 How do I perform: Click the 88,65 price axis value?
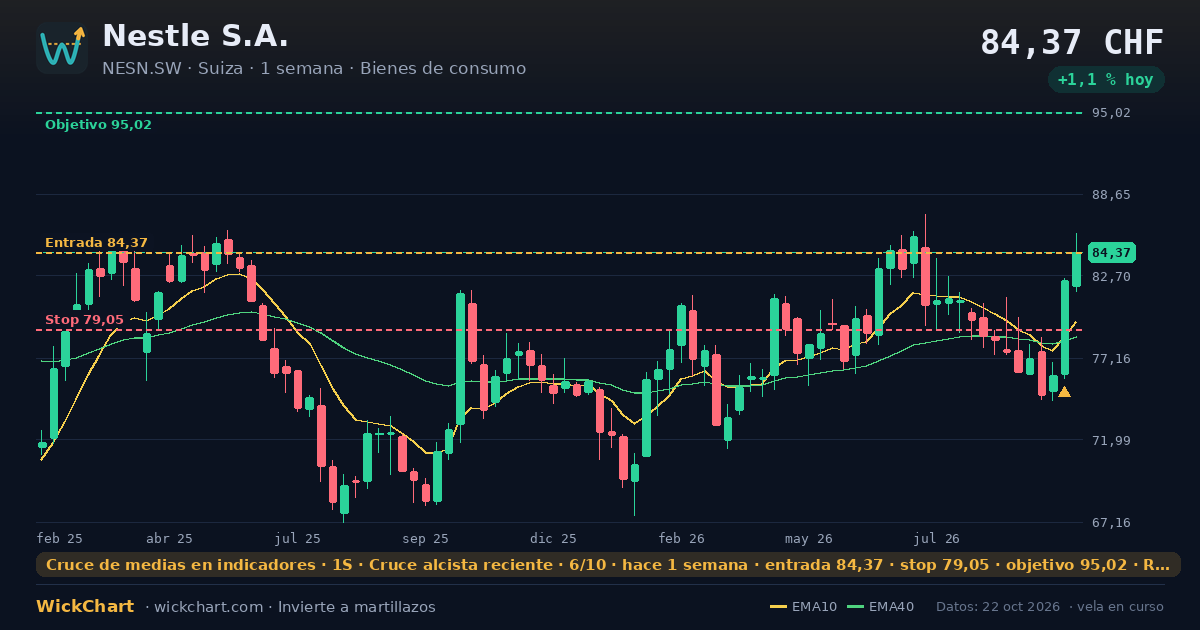tap(1111, 195)
